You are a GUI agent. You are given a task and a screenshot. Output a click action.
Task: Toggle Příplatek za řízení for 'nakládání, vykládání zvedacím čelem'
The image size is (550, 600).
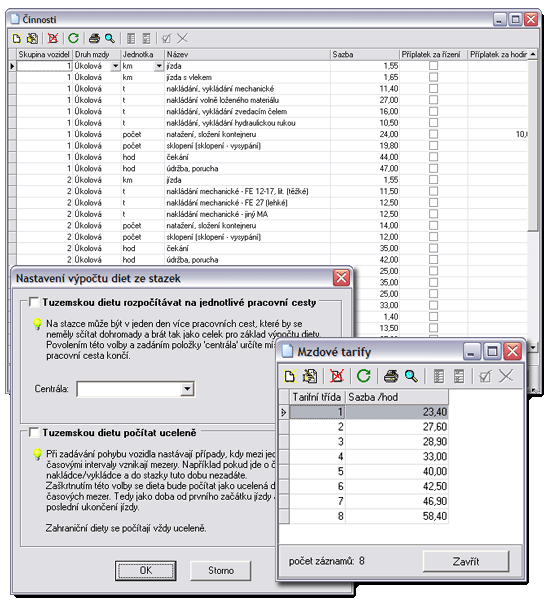[433, 111]
